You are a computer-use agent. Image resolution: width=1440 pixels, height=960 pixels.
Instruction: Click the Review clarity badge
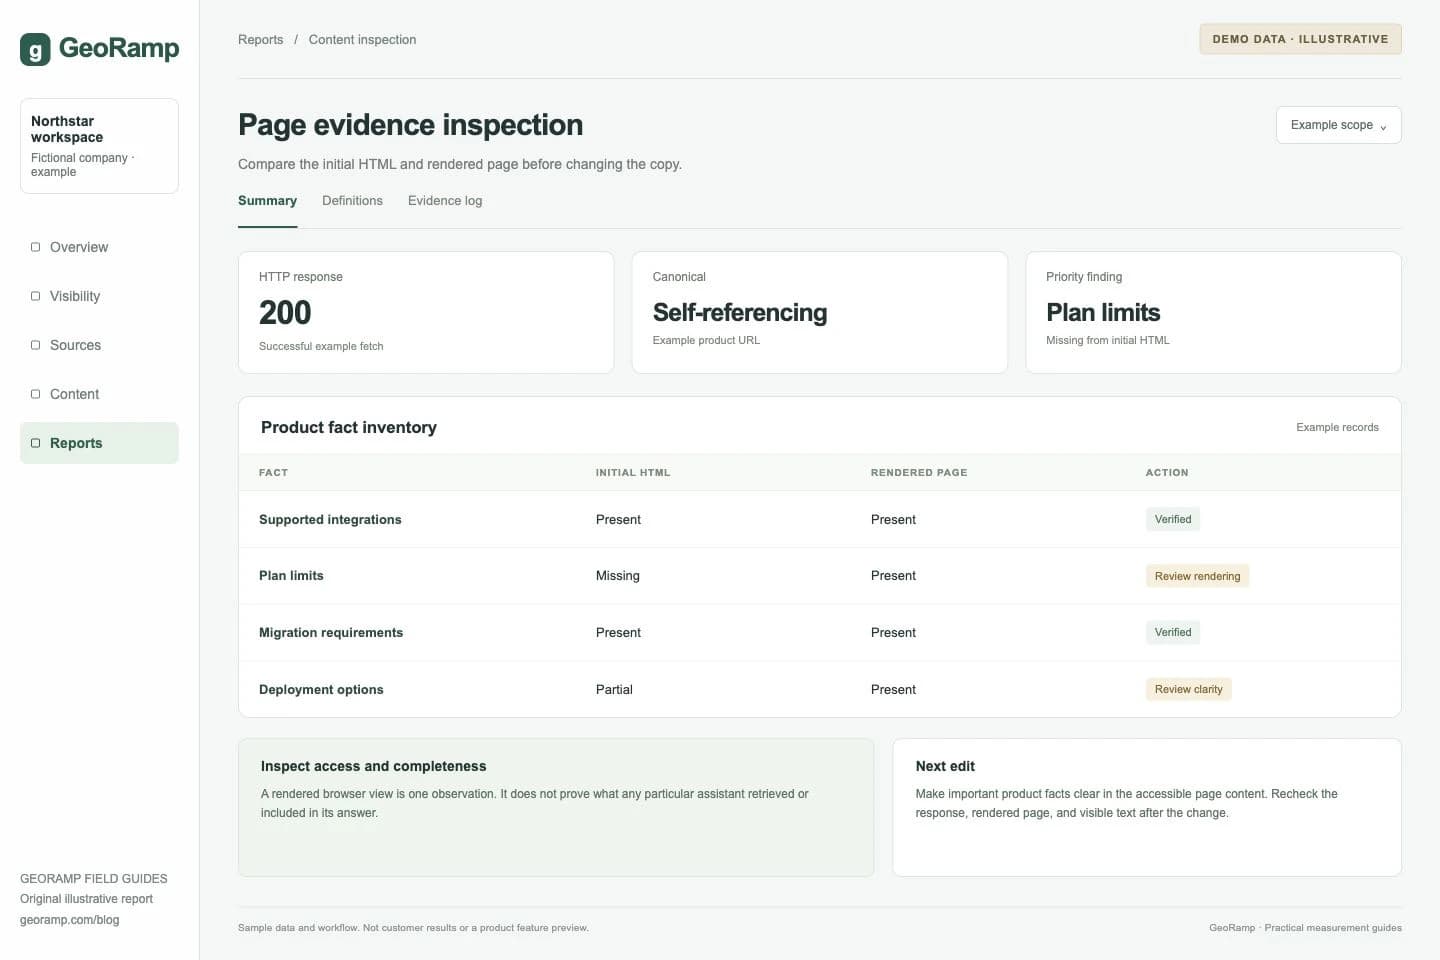(1188, 689)
